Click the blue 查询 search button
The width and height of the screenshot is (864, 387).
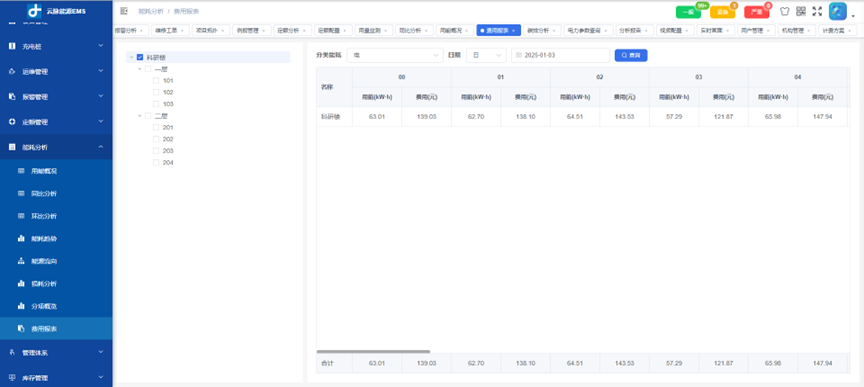631,55
